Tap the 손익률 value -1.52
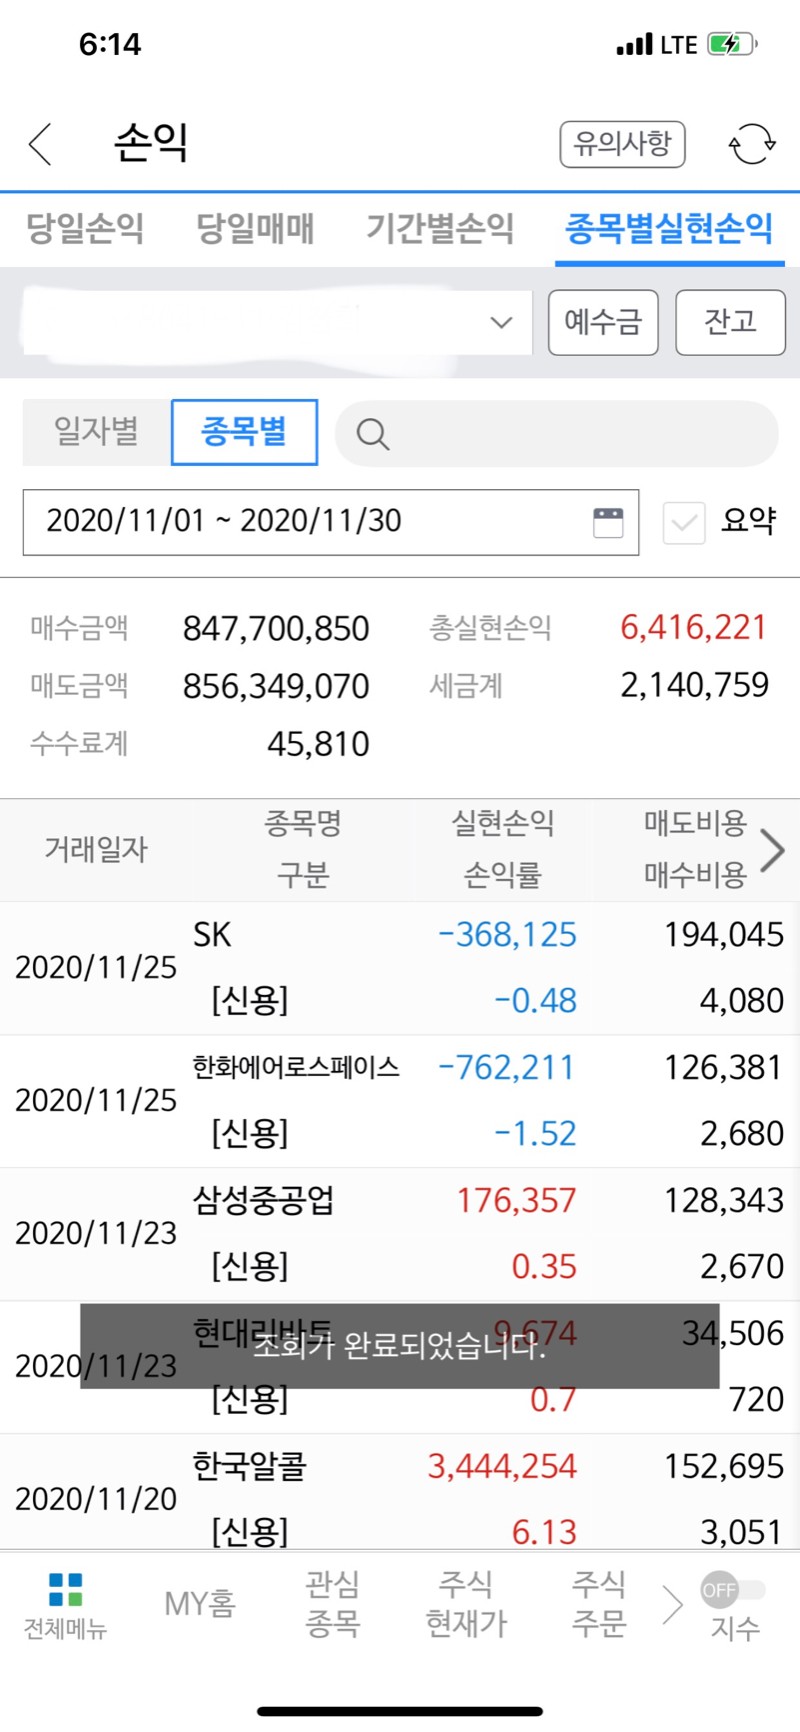This screenshot has height=1732, width=800. click(536, 1134)
